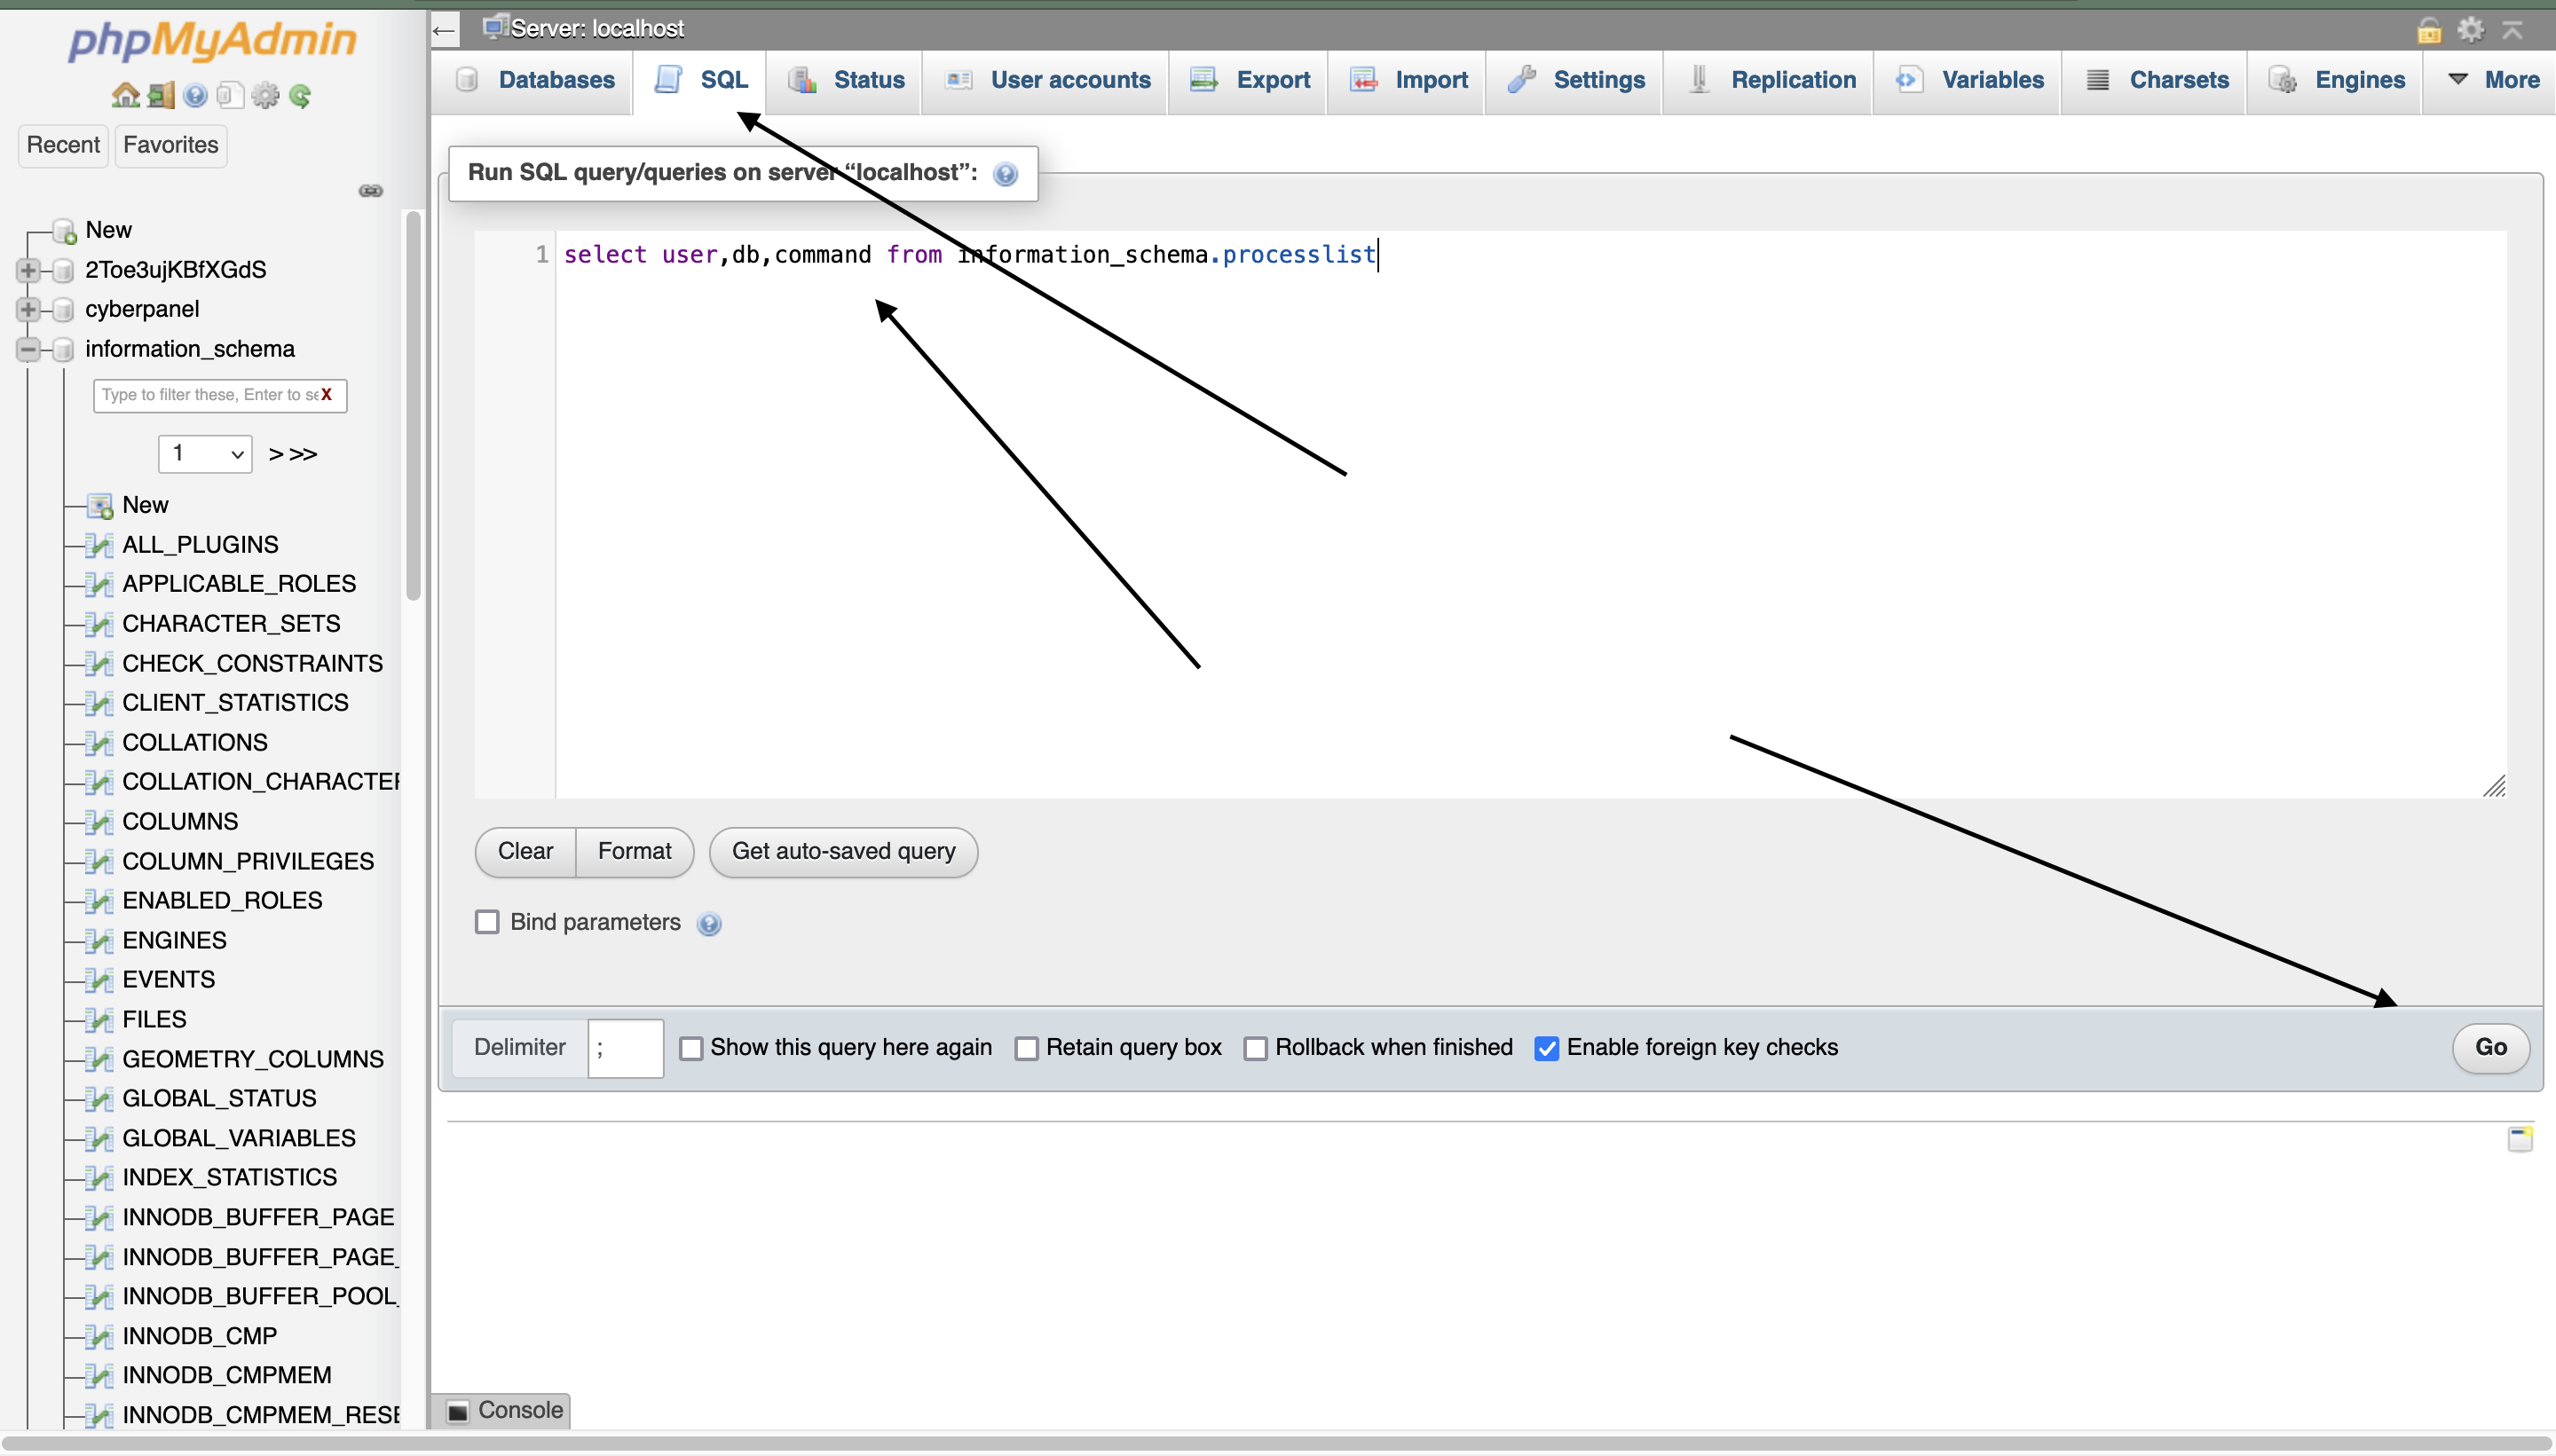Click the ENGINES table icon
The height and width of the screenshot is (1456, 2556).
pyautogui.click(x=99, y=941)
